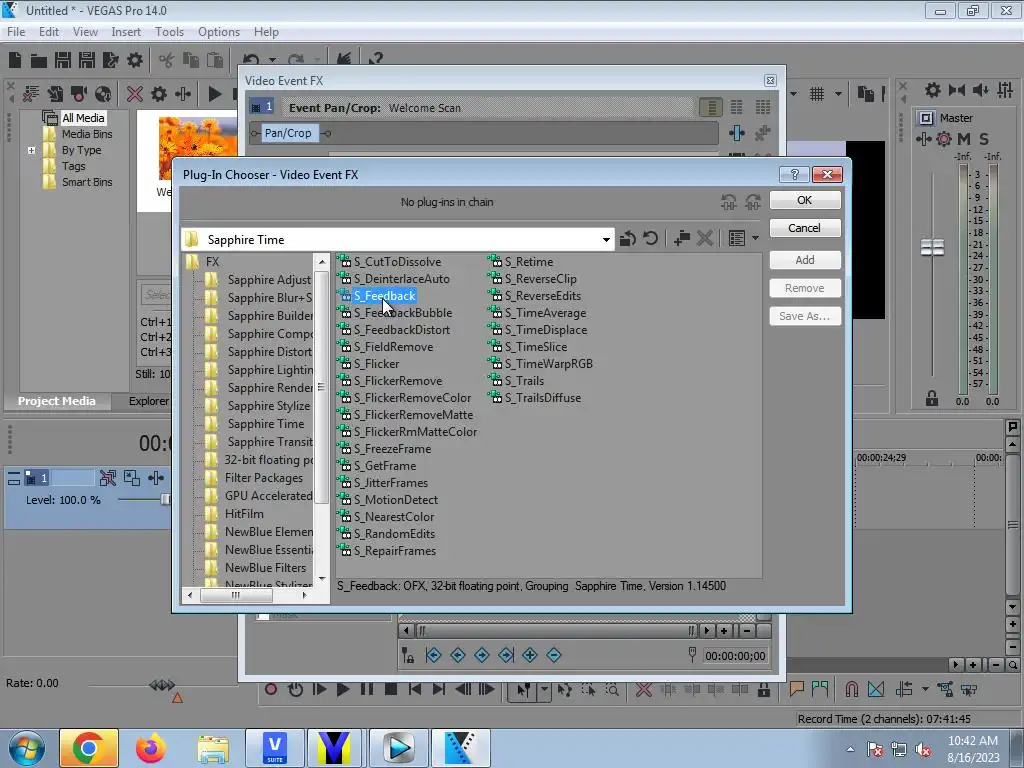Screen dimensions: 1024x768
Task: Select S_TimeWarpRGB in the plug-in list
Action: (x=541, y=364)
